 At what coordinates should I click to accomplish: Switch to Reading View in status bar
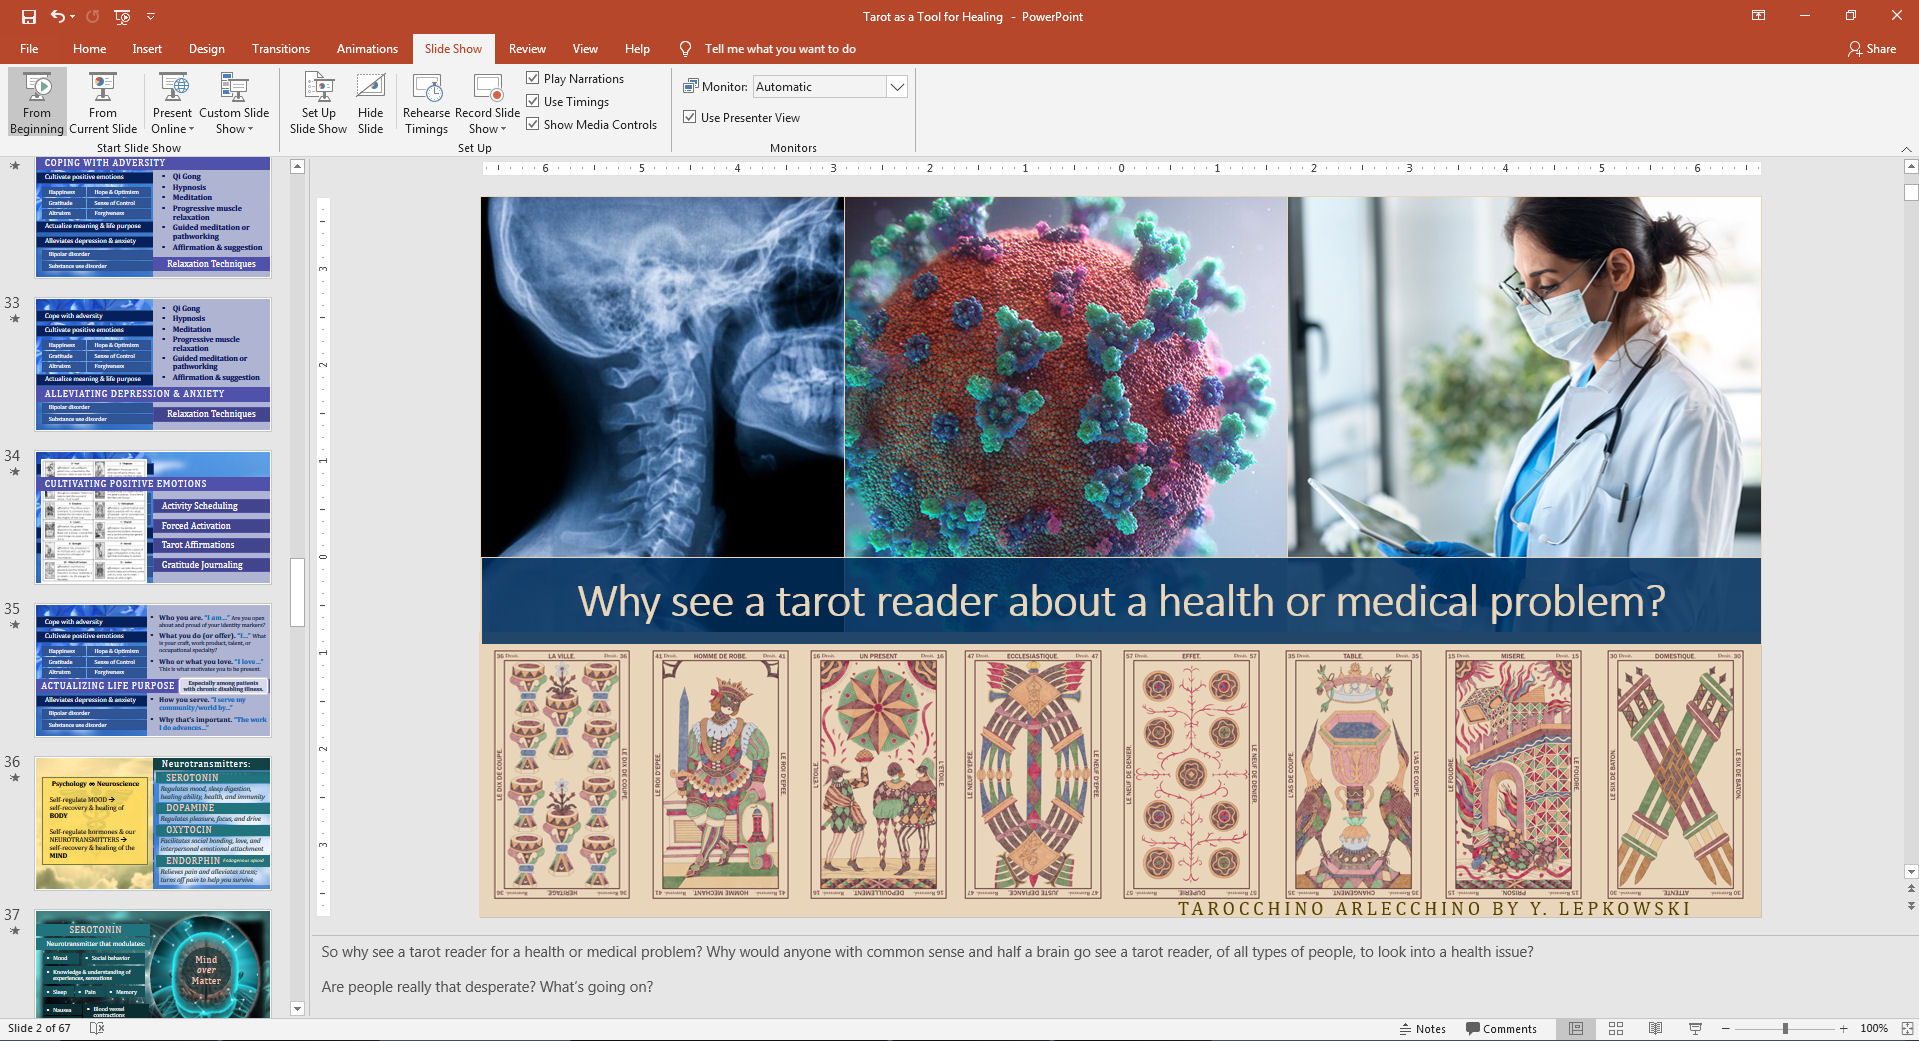point(1655,1029)
